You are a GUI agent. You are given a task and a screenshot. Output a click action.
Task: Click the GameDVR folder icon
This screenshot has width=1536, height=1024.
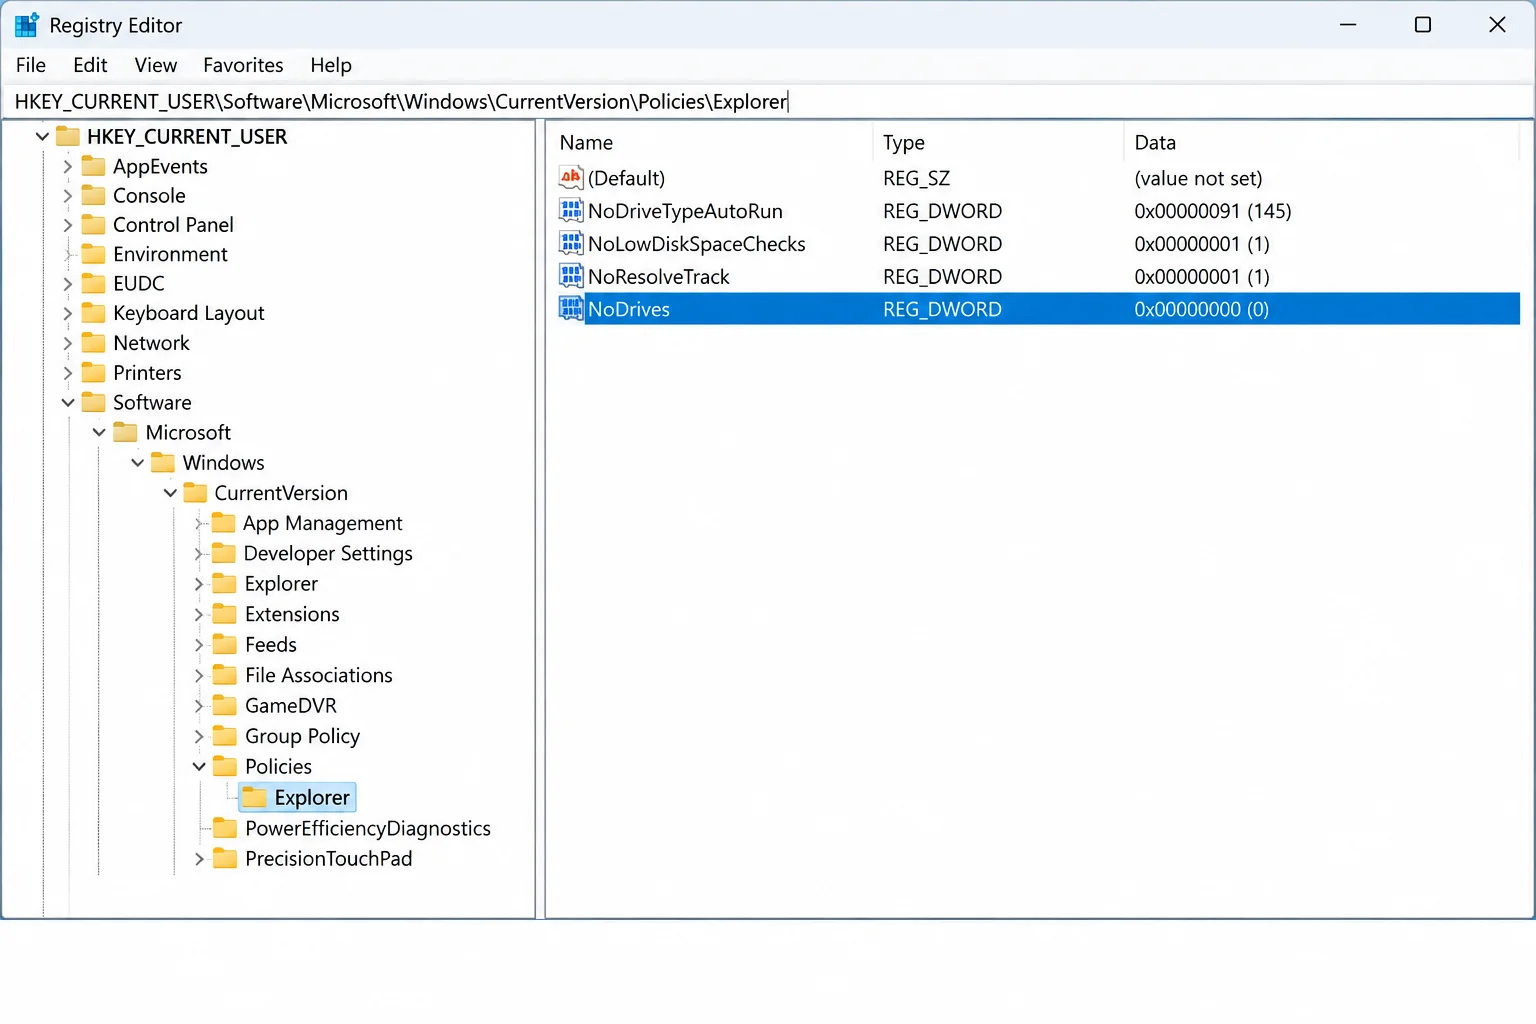[226, 706]
